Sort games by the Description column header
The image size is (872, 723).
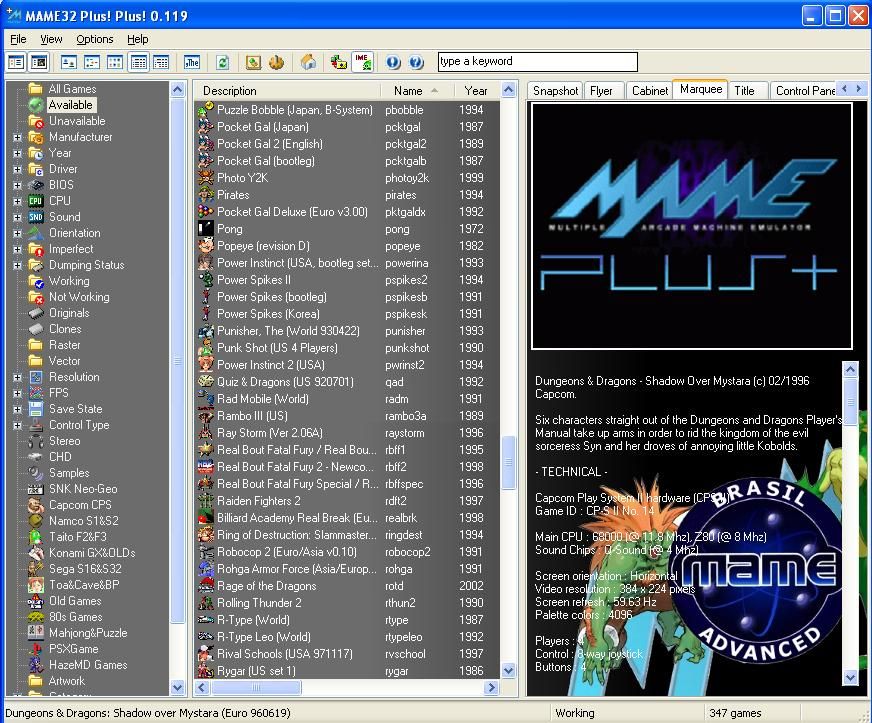[x=287, y=91]
